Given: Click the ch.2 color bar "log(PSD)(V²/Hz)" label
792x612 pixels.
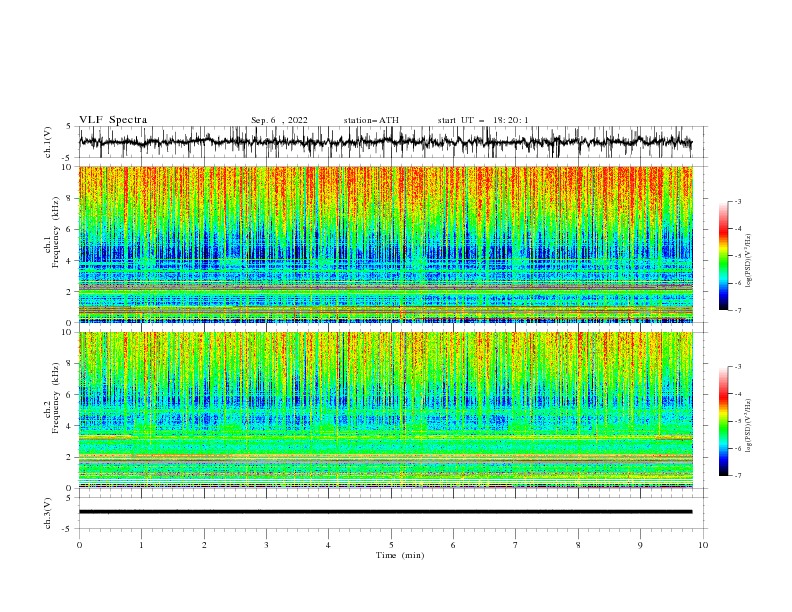Looking at the screenshot, I should [748, 426].
